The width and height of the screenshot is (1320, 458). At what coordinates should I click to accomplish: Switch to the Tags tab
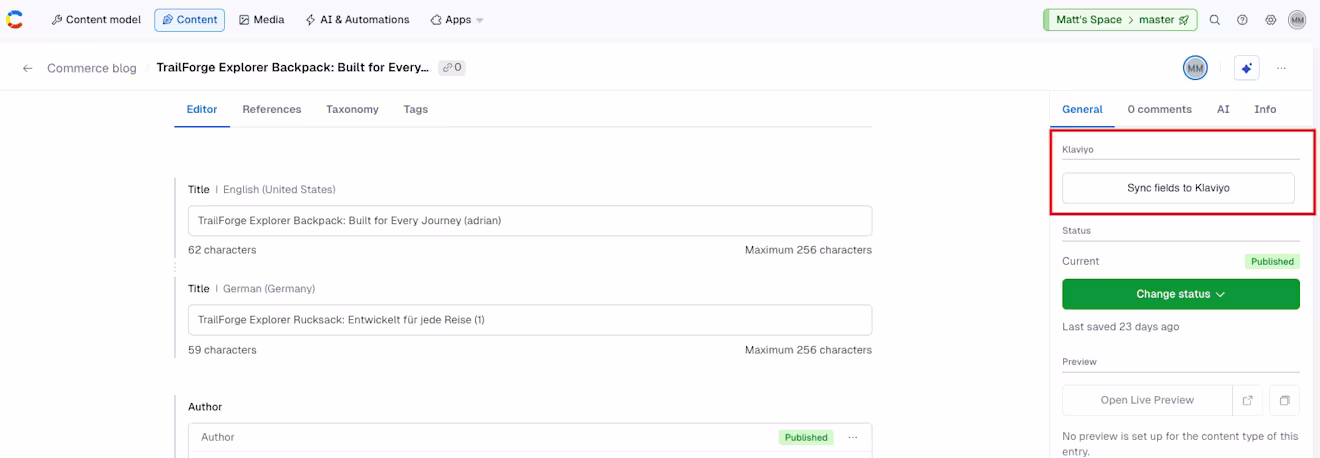(x=416, y=109)
